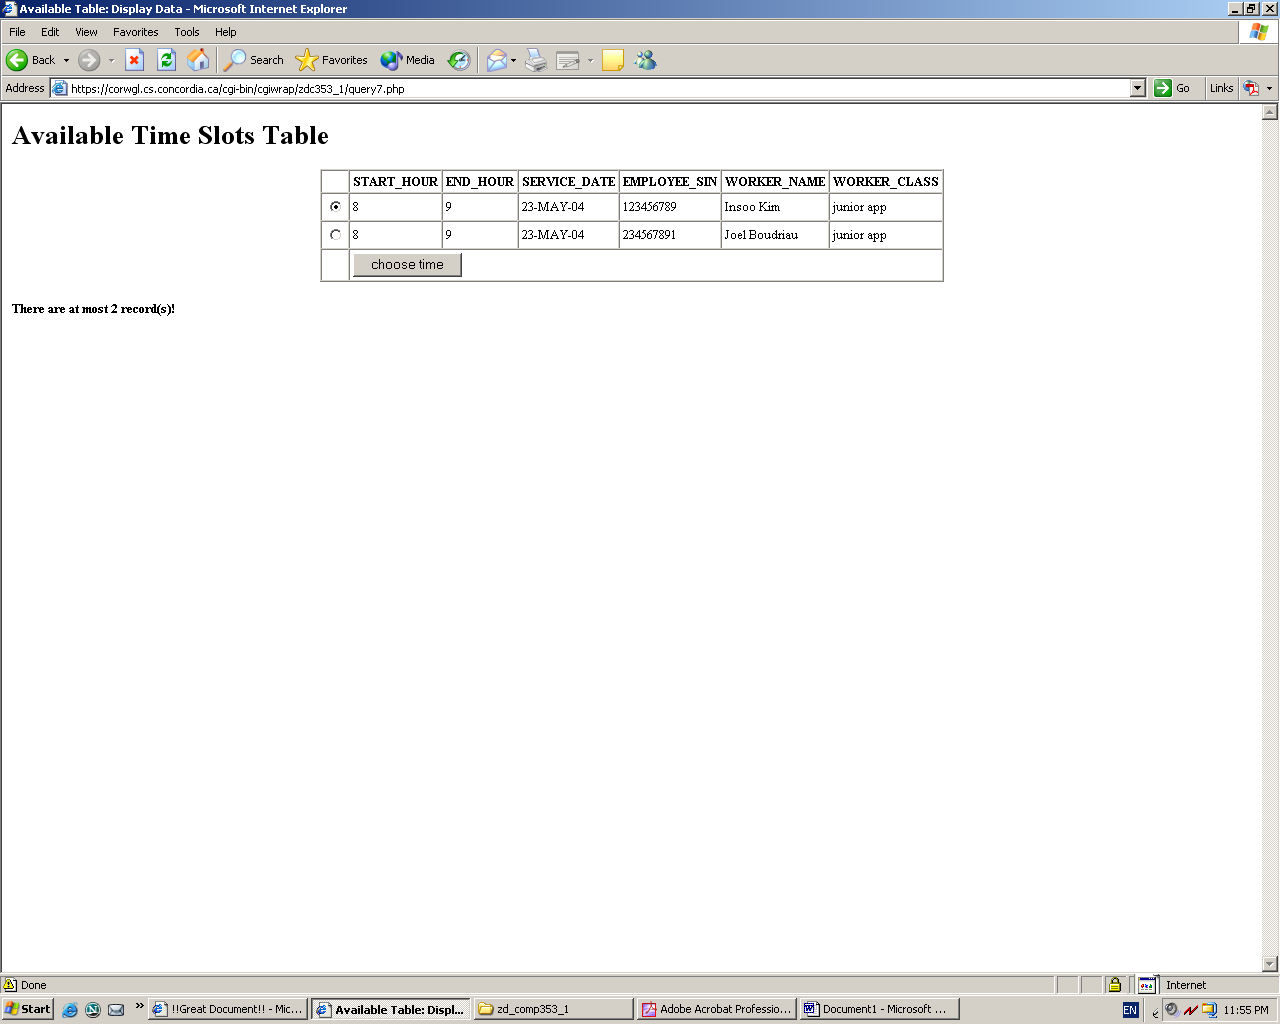
Task: Expand the address bar URL dropdown
Action: coord(1137,88)
